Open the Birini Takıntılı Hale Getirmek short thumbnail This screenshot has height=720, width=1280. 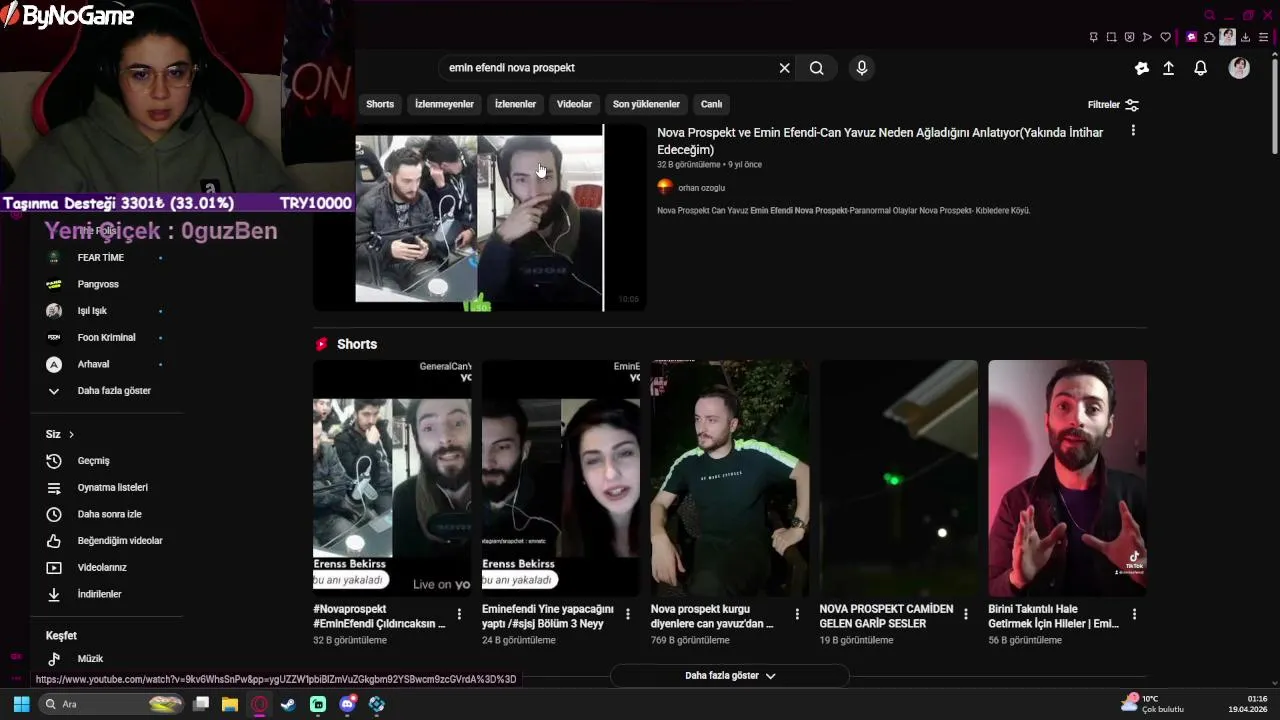click(x=1067, y=478)
